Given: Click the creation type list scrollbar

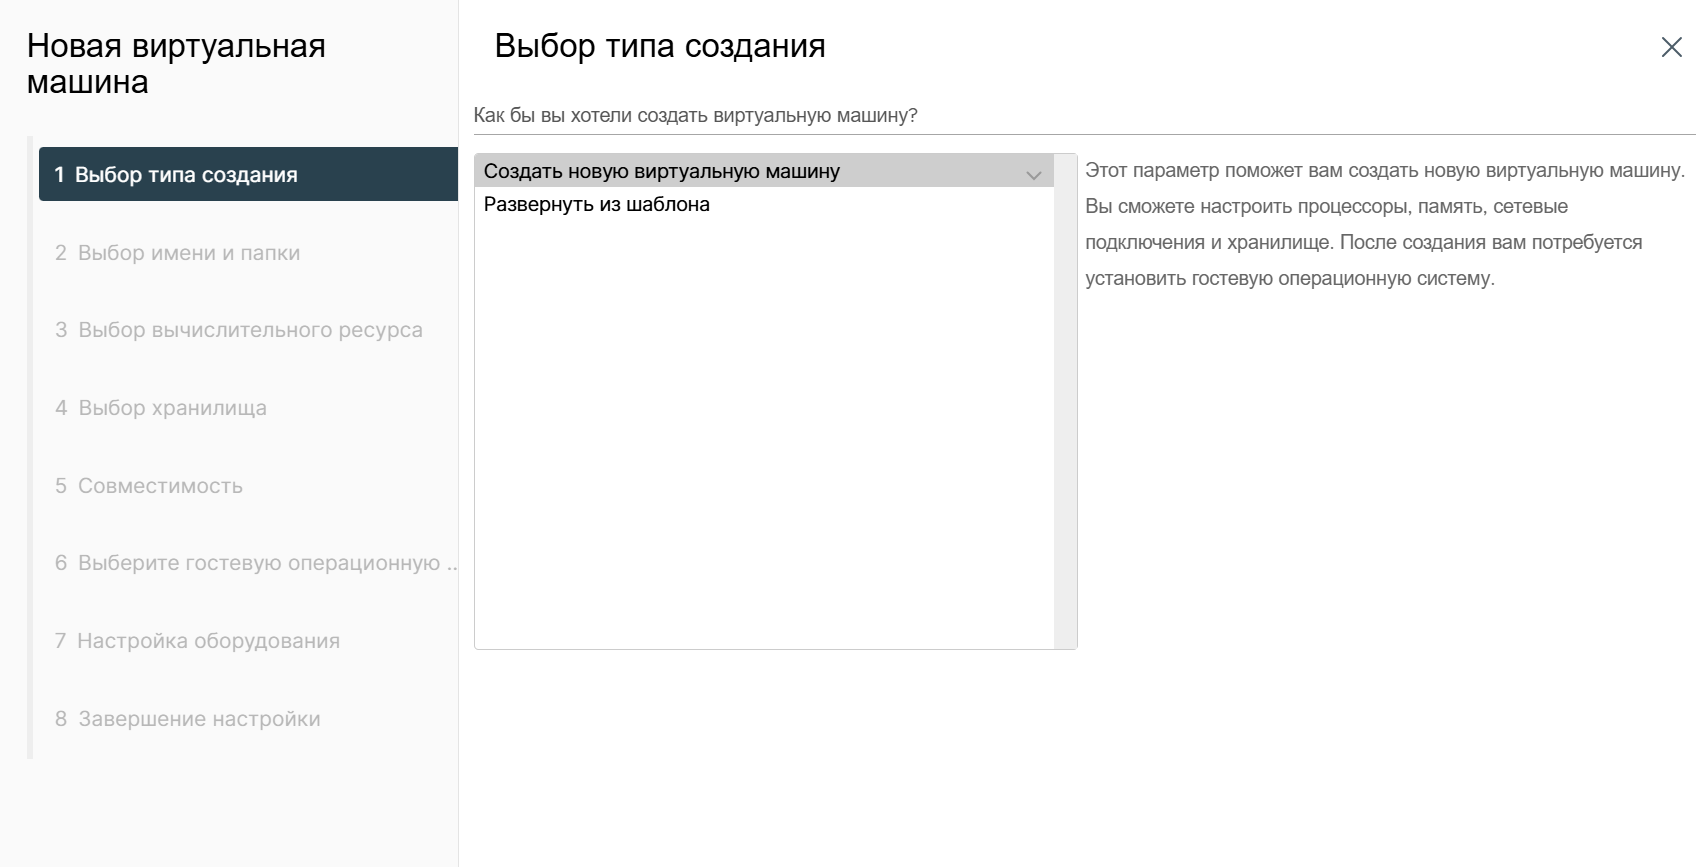Looking at the screenshot, I should (1065, 401).
